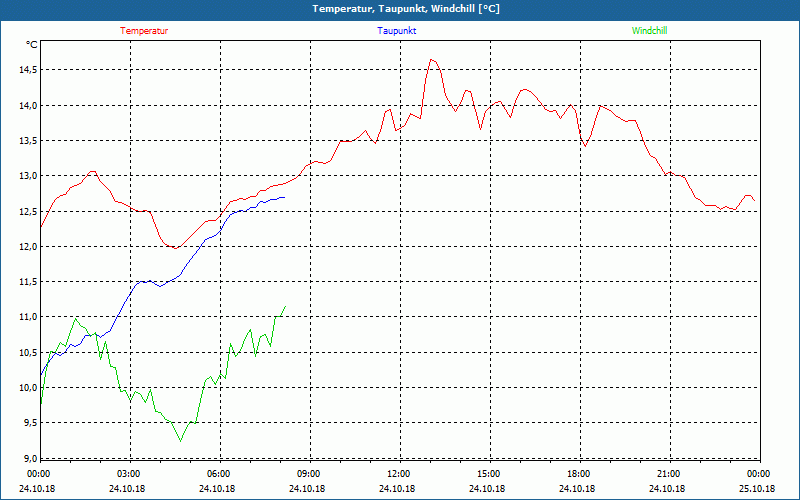This screenshot has height=500, width=800.
Task: Click the end of the blue Taupunkt line
Action: click(284, 197)
